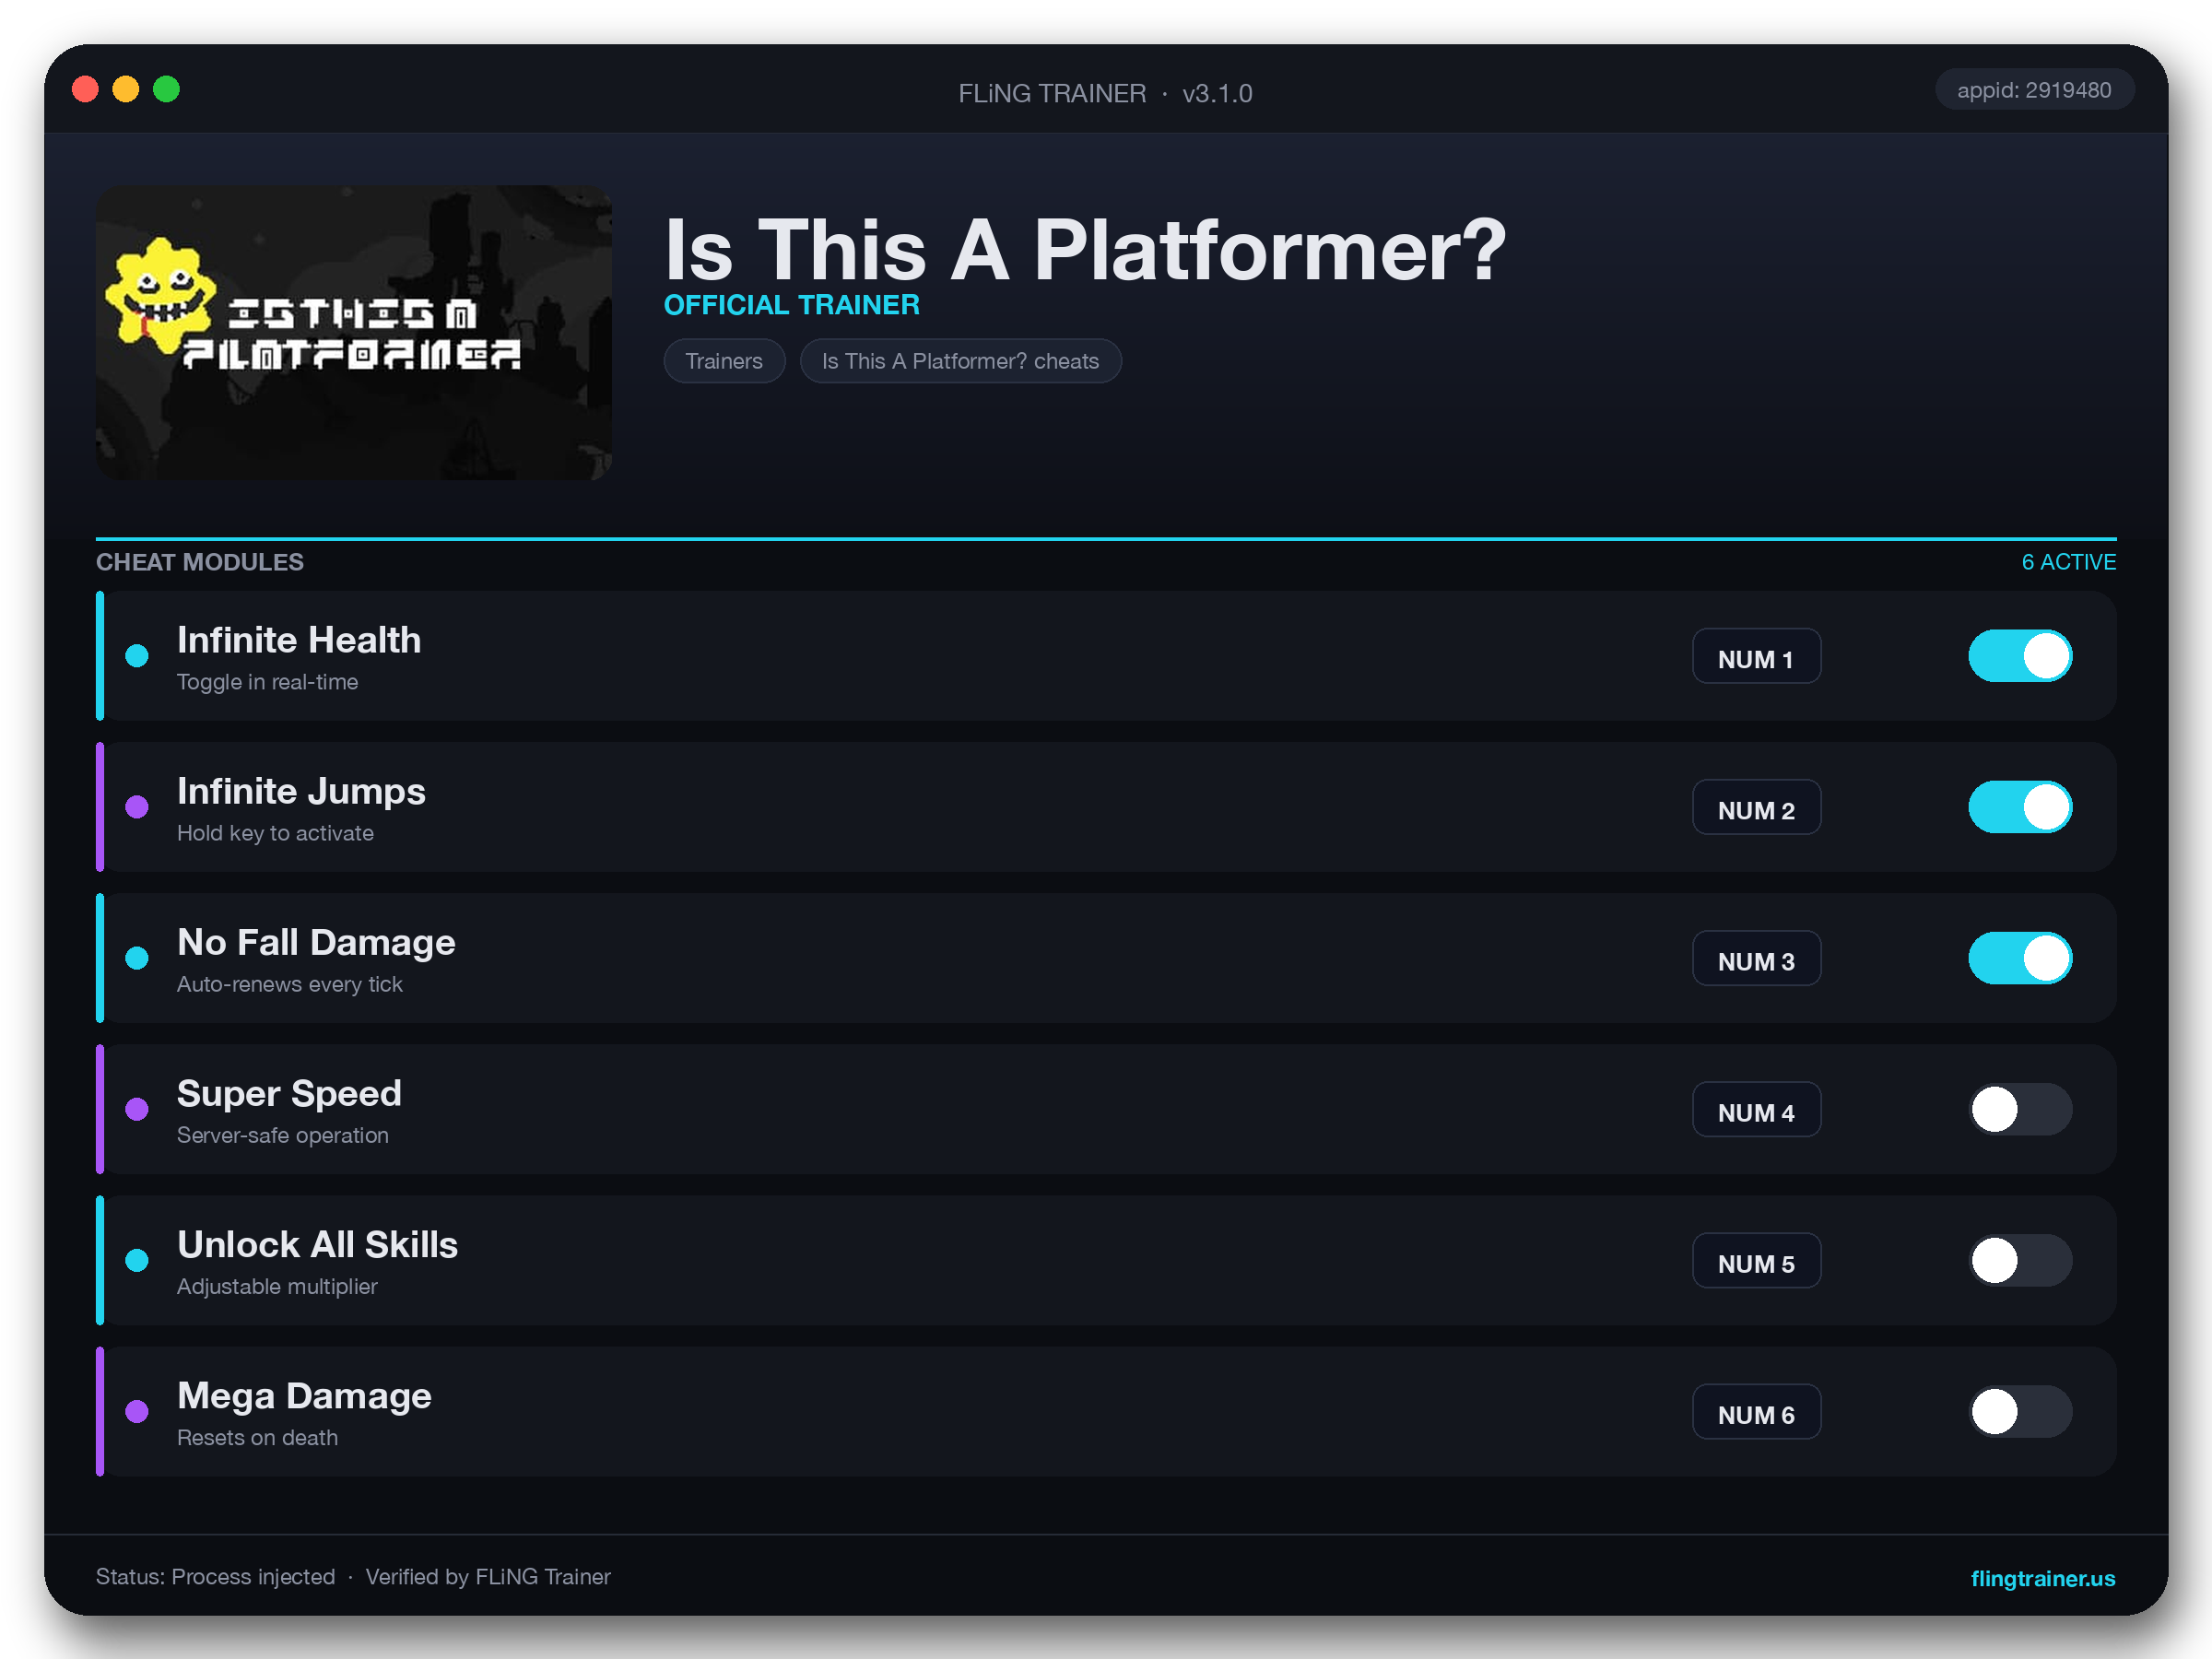The width and height of the screenshot is (2212, 1659).
Task: Click the "Toggle in real-time" description
Action: tap(267, 682)
